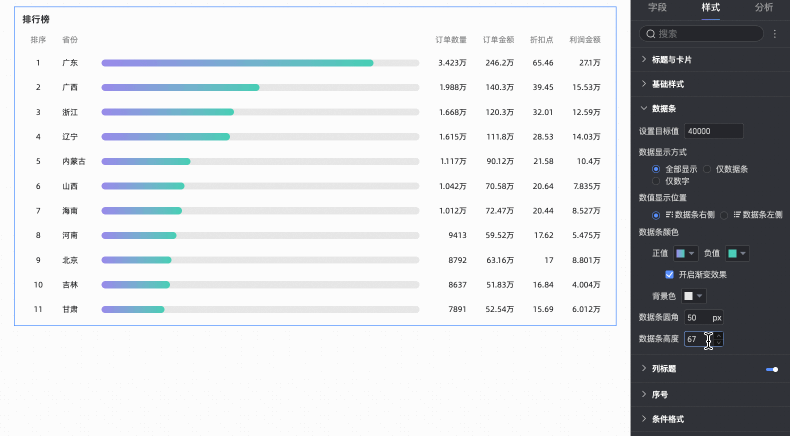Switch to the 字段 tab
This screenshot has height=436, width=790.
(657, 7)
